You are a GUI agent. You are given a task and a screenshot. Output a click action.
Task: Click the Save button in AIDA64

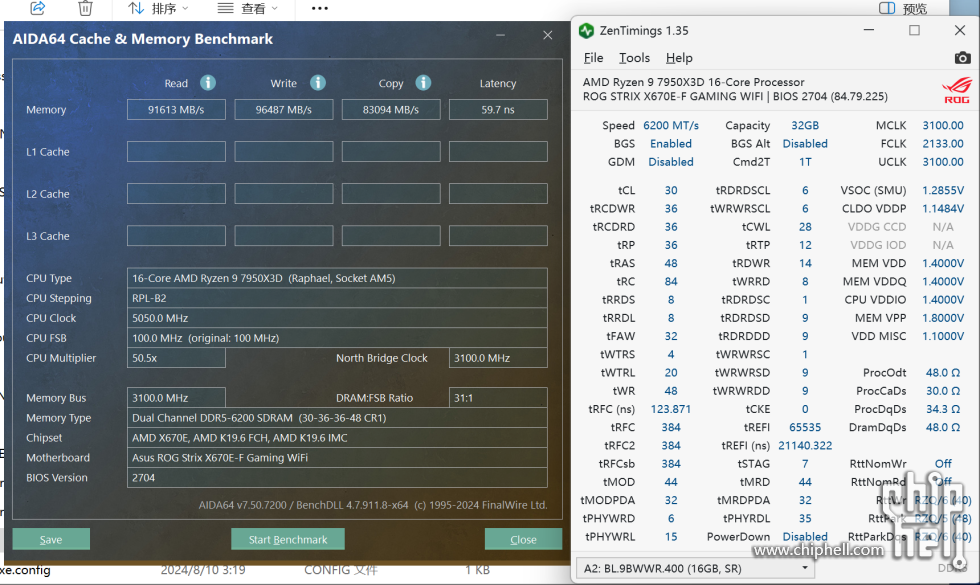click(51, 539)
